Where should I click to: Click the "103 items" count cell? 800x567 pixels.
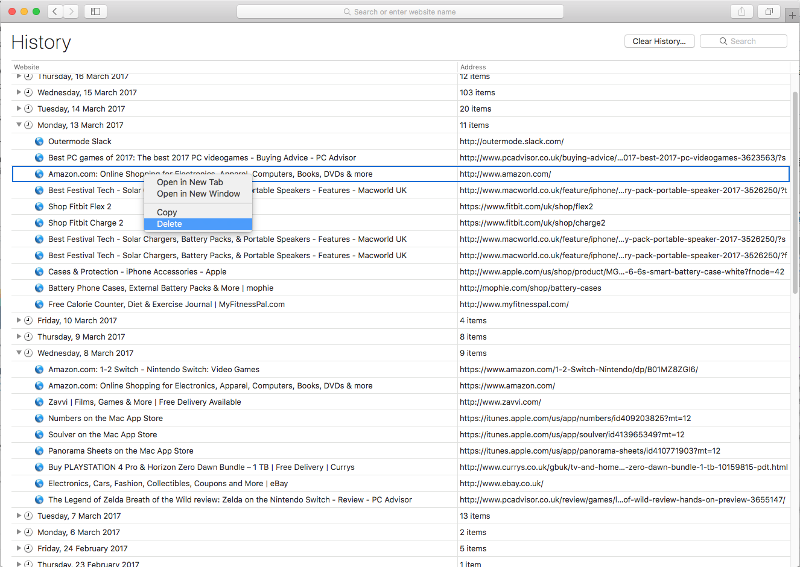pyautogui.click(x=477, y=92)
